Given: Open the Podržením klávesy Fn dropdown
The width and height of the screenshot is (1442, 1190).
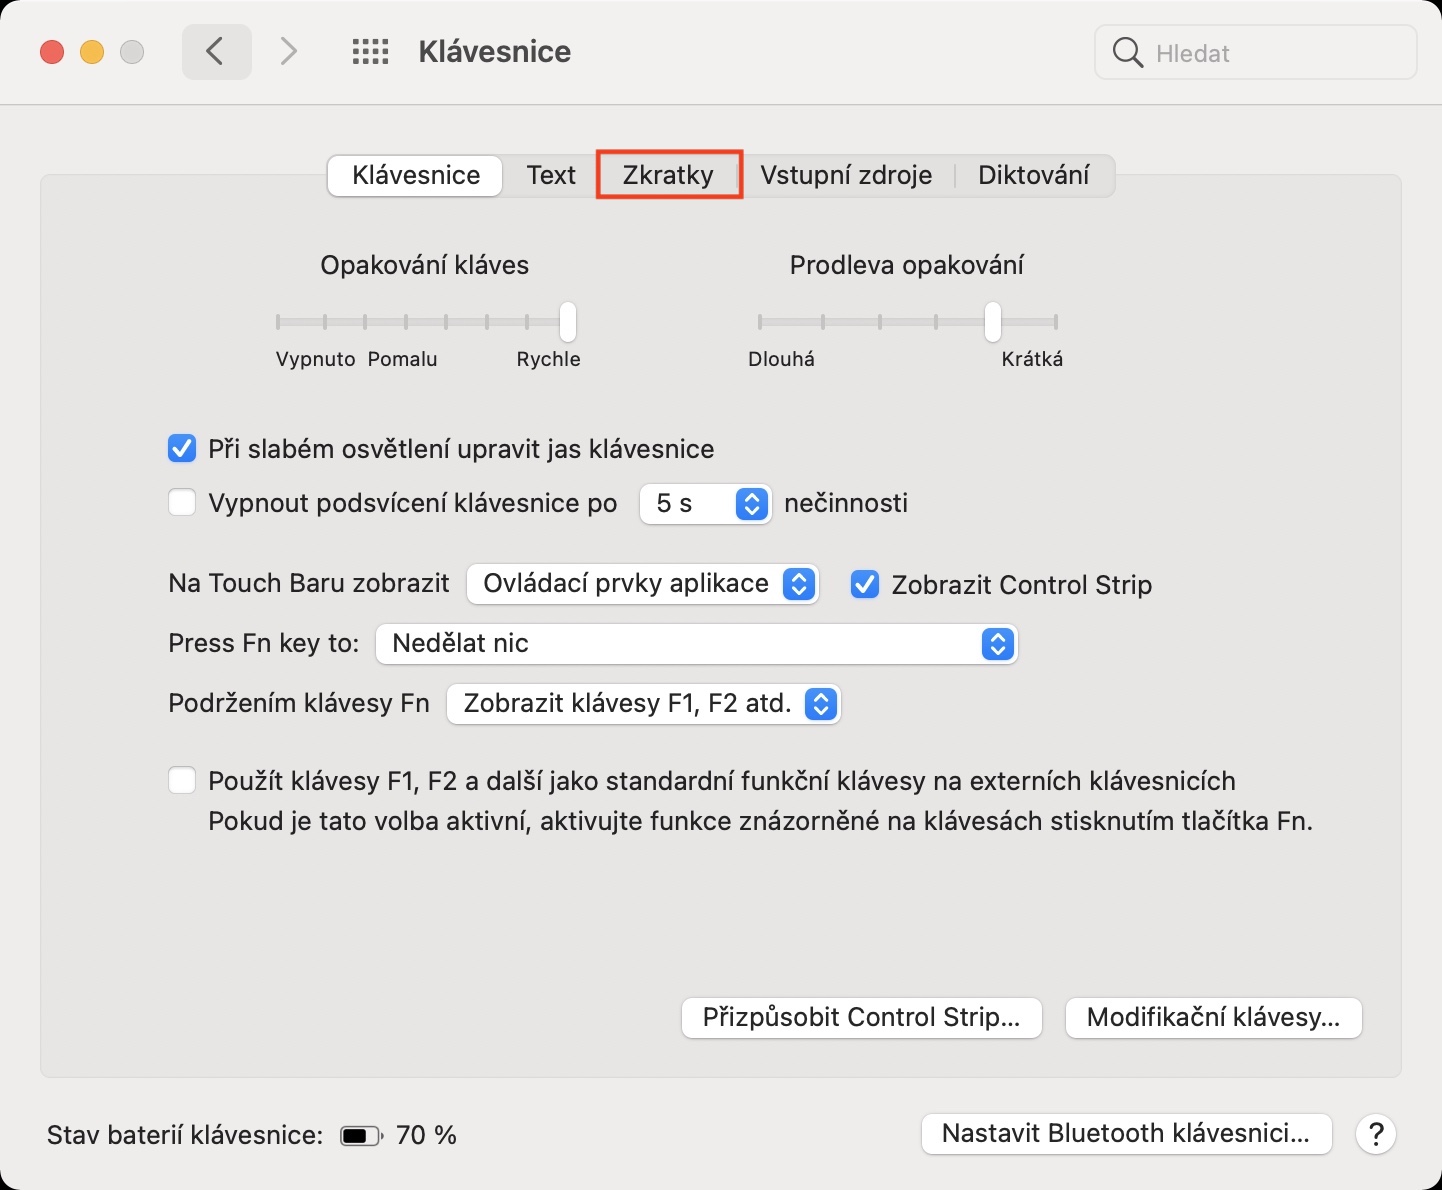Looking at the screenshot, I should coord(644,704).
